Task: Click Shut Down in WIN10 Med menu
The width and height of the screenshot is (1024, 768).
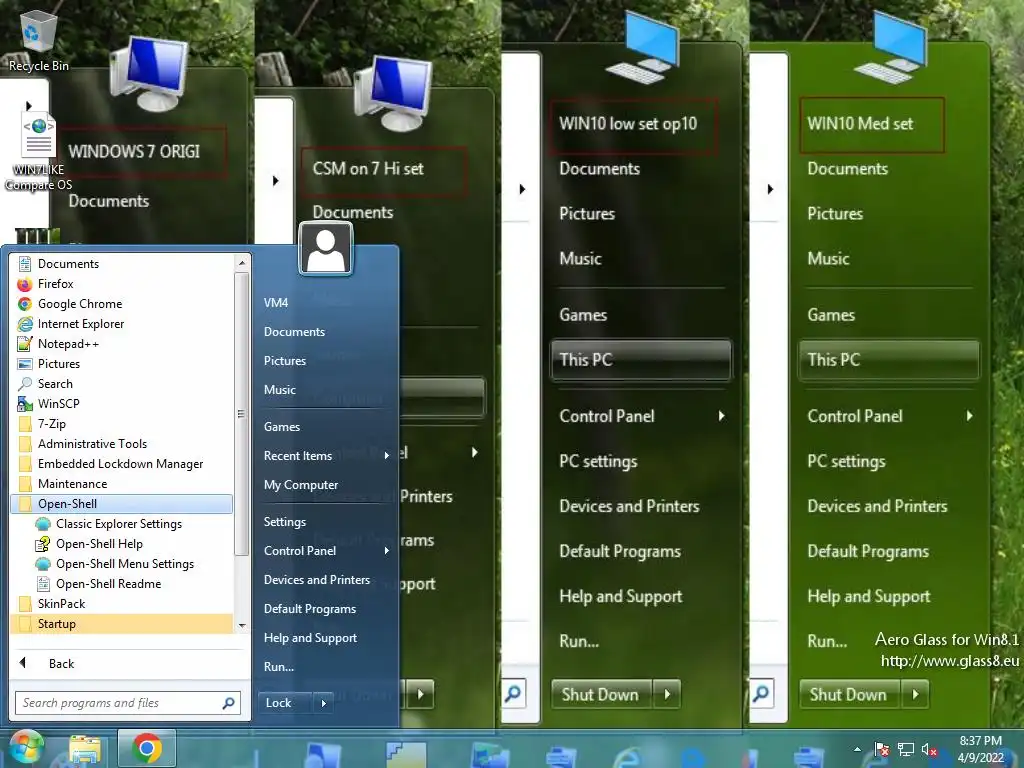Action: coord(850,694)
